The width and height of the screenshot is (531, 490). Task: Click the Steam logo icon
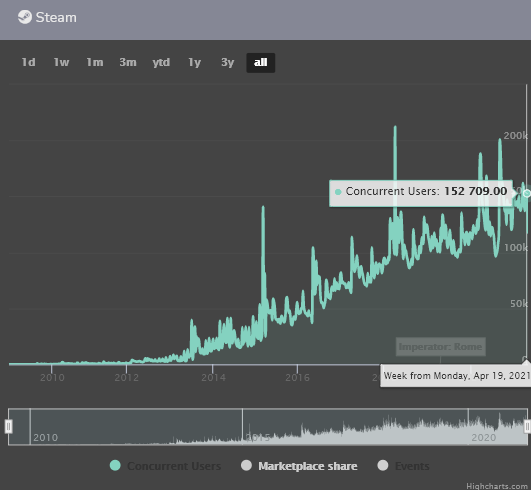point(25,17)
